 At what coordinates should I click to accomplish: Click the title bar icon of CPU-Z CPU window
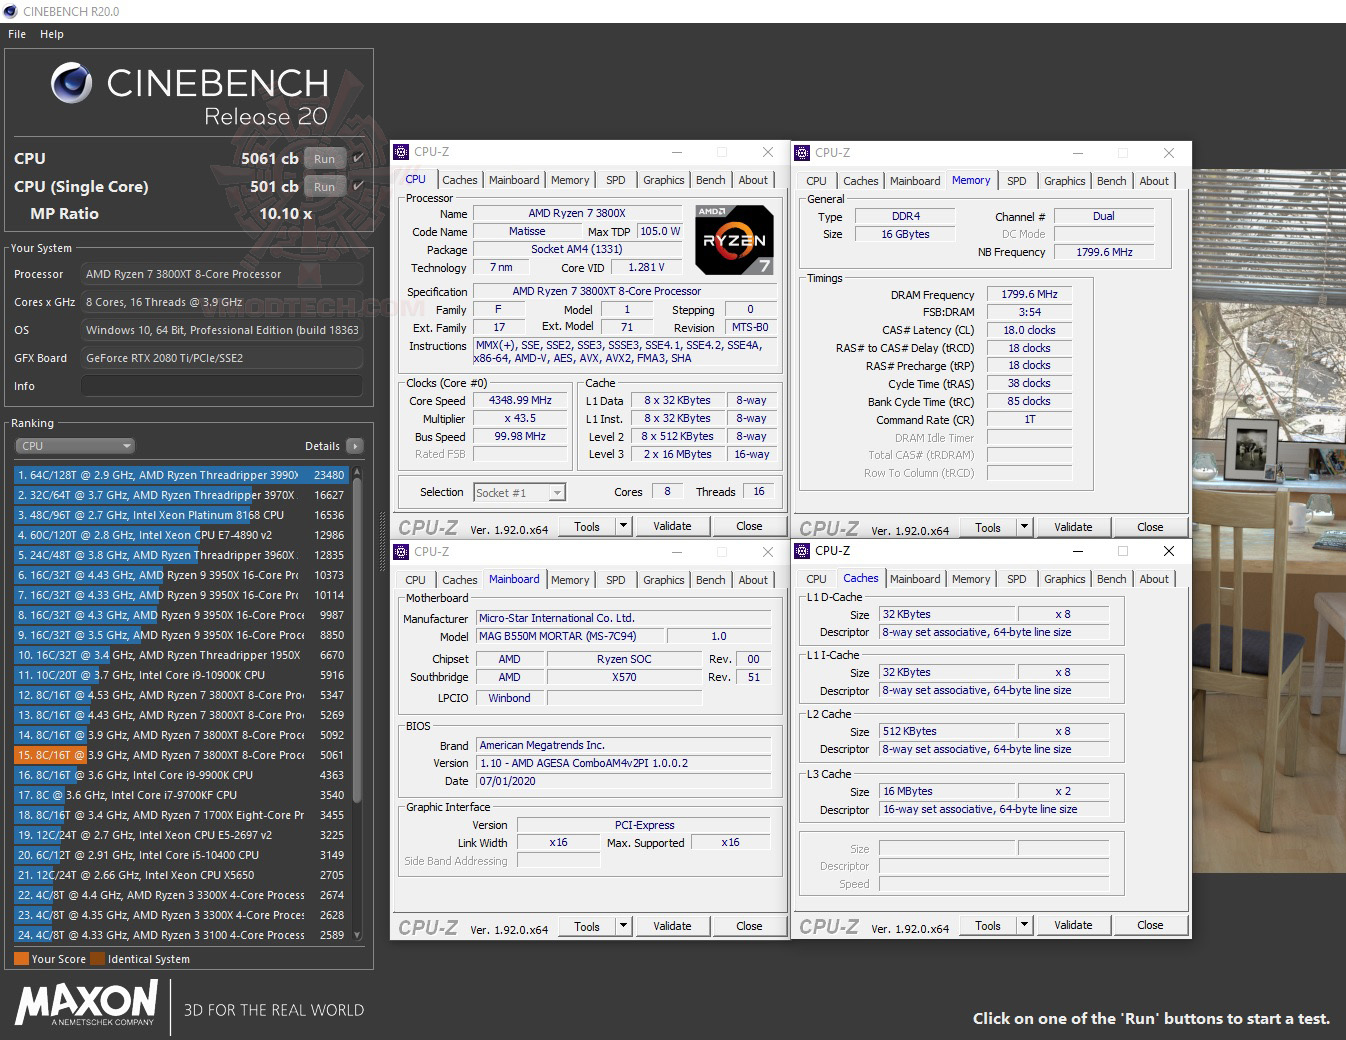click(402, 152)
